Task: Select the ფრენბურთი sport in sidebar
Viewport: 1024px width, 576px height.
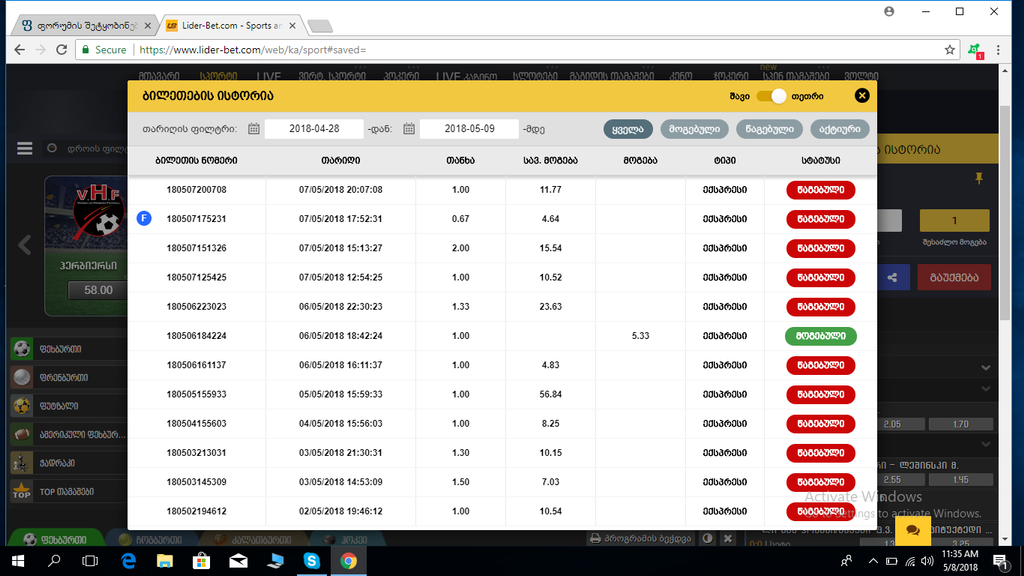Action: pos(69,377)
